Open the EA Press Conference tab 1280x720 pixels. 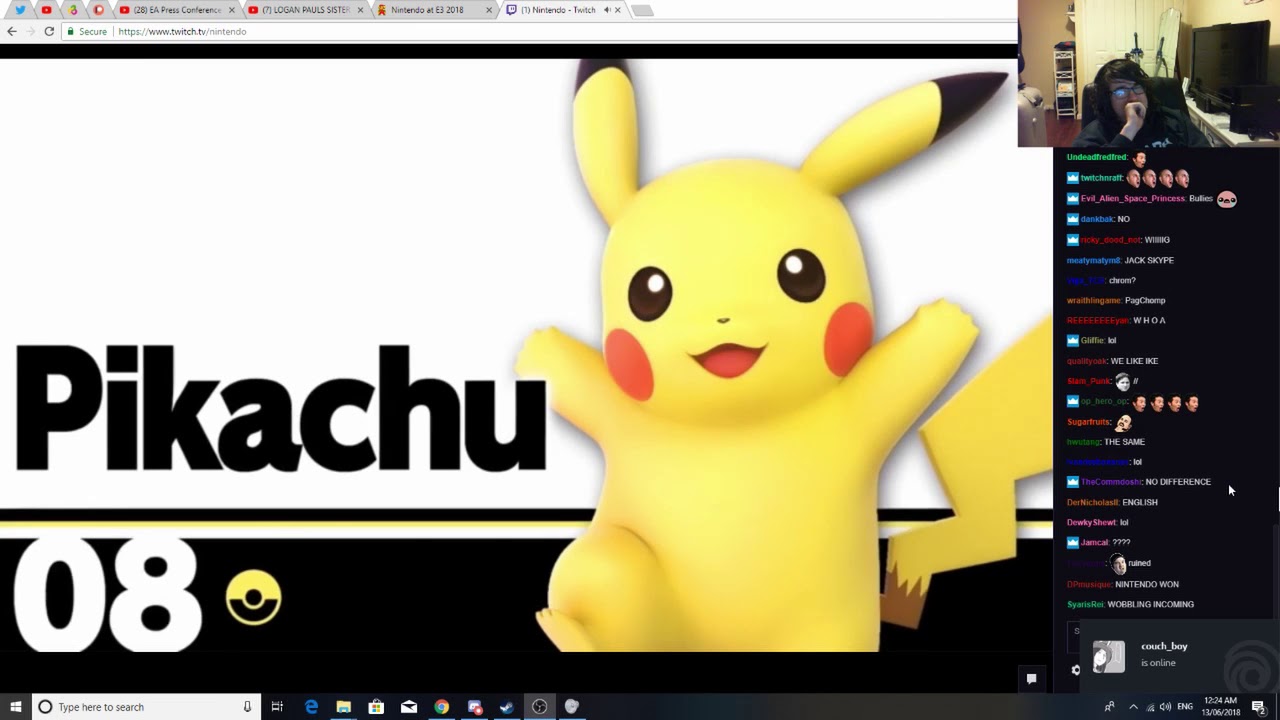(177, 10)
